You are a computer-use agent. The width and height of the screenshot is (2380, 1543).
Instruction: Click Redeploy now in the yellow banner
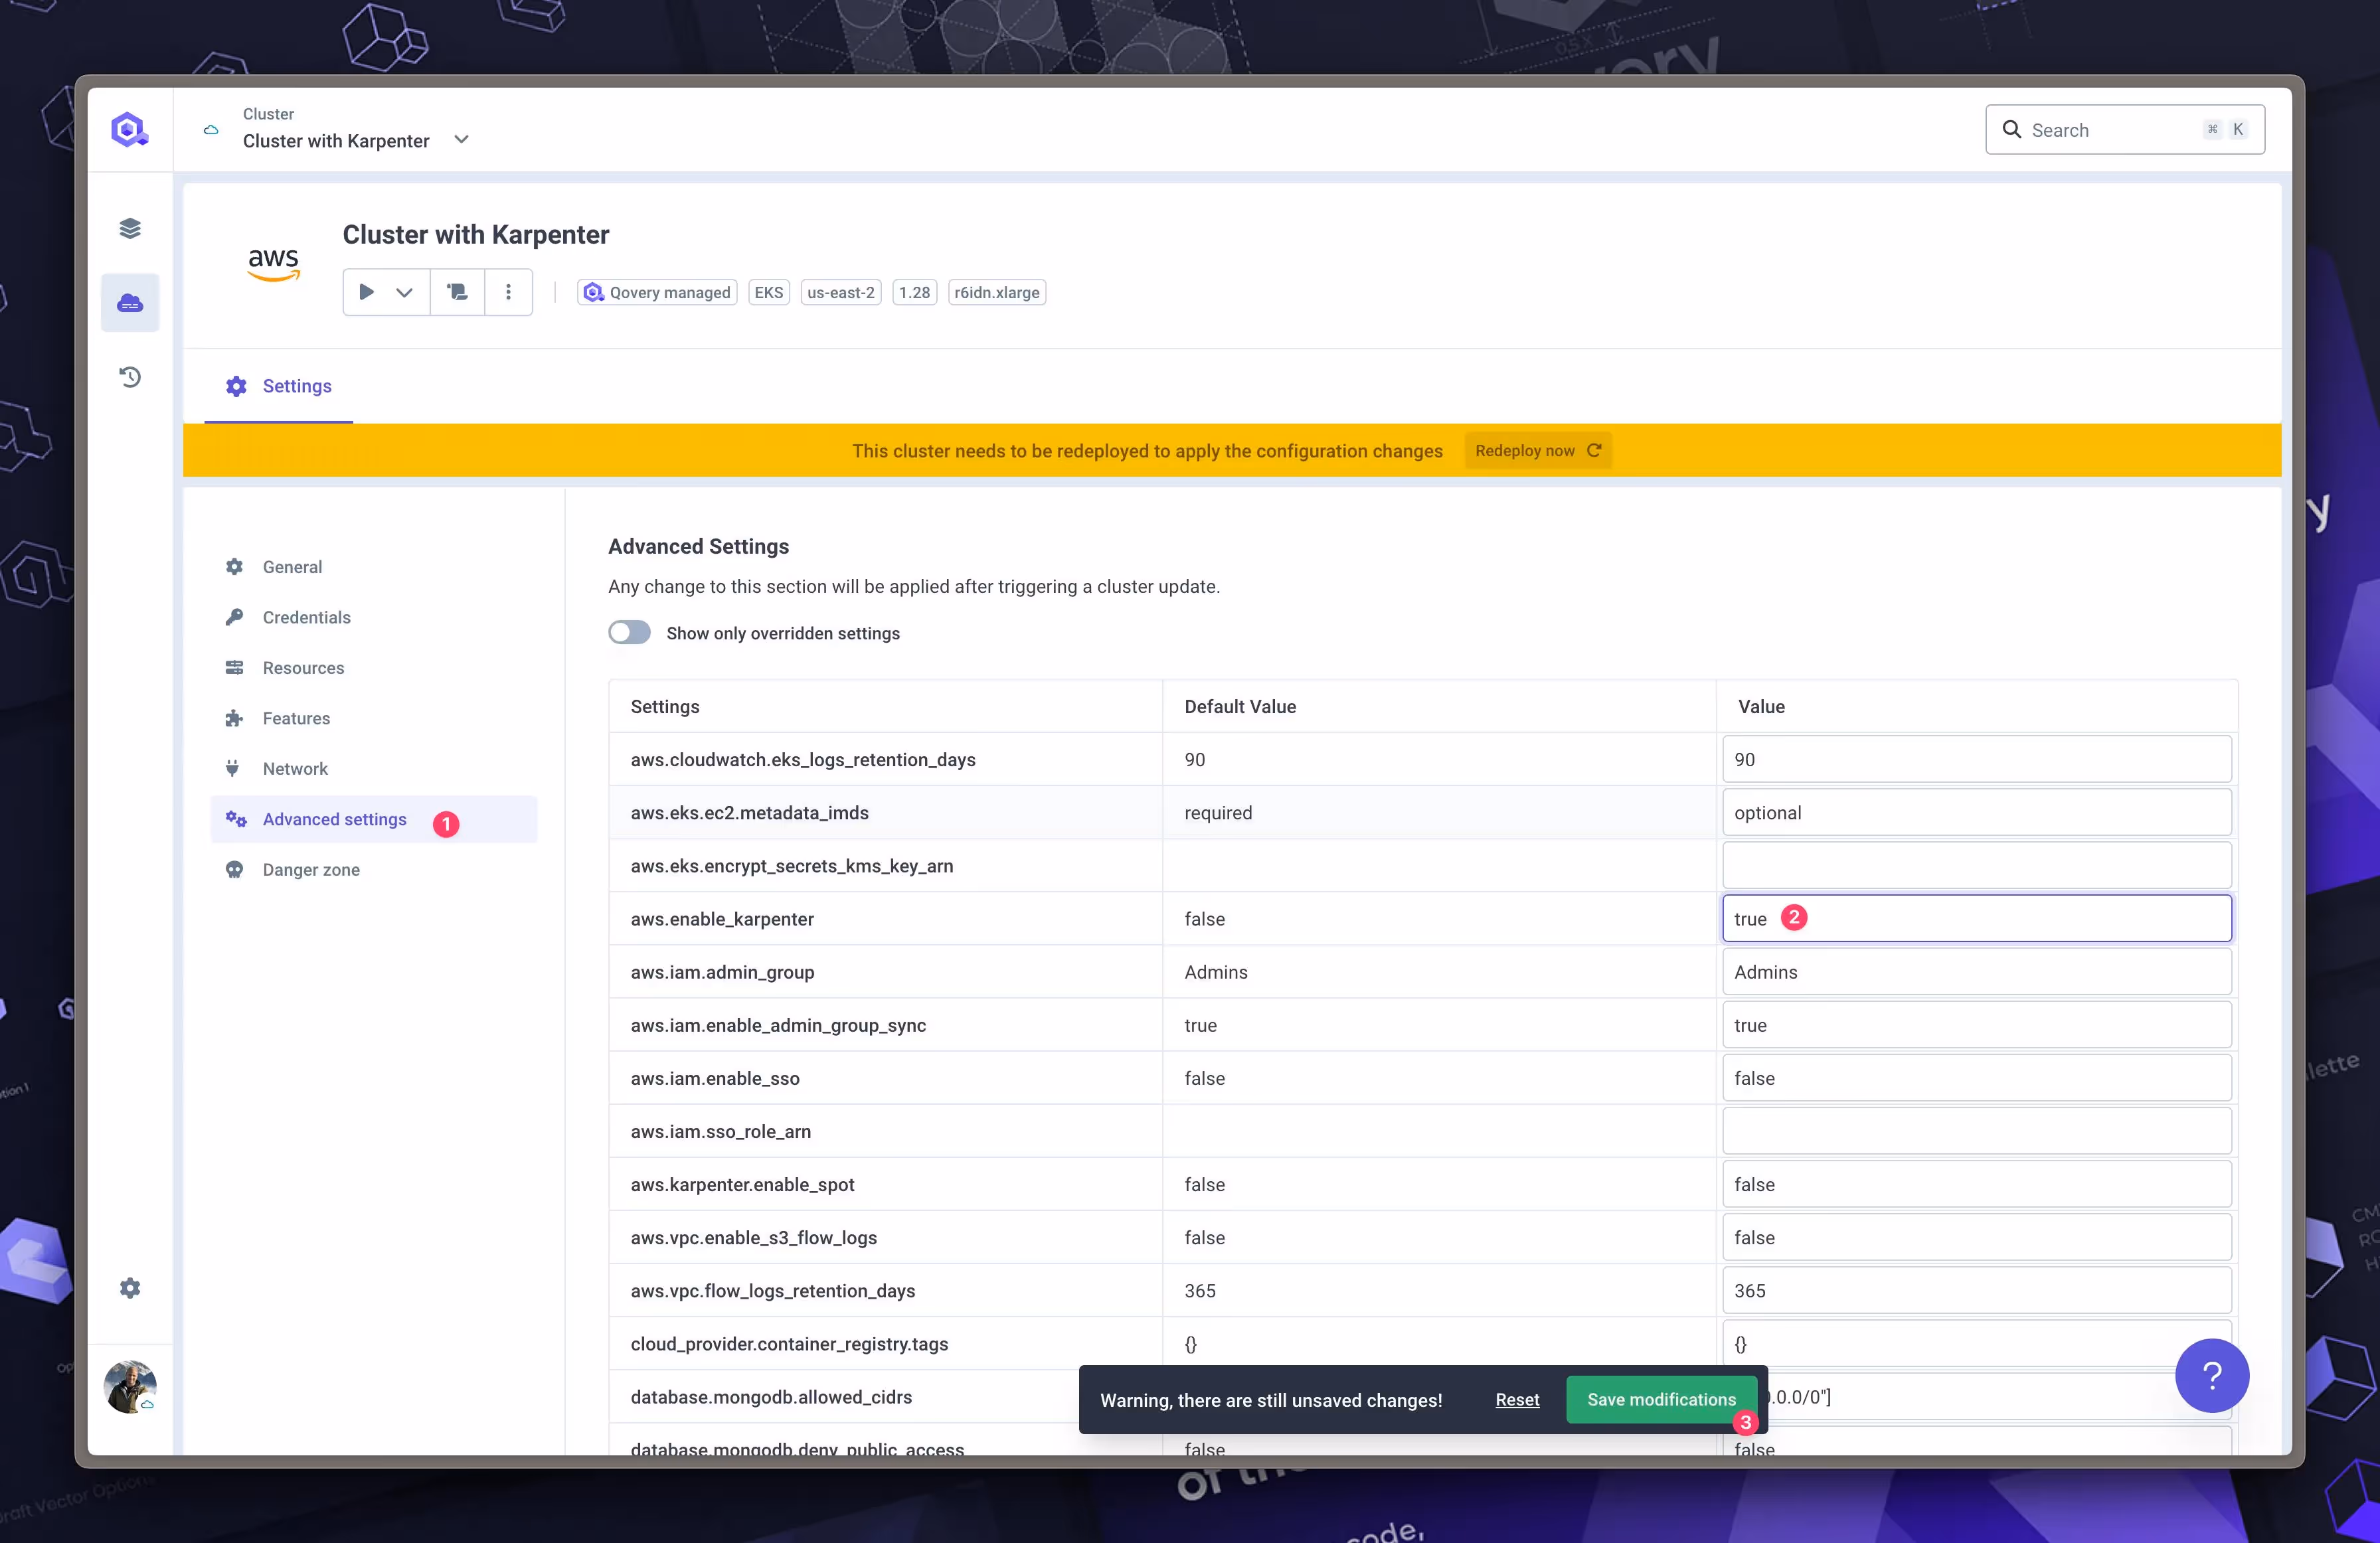(x=1537, y=450)
